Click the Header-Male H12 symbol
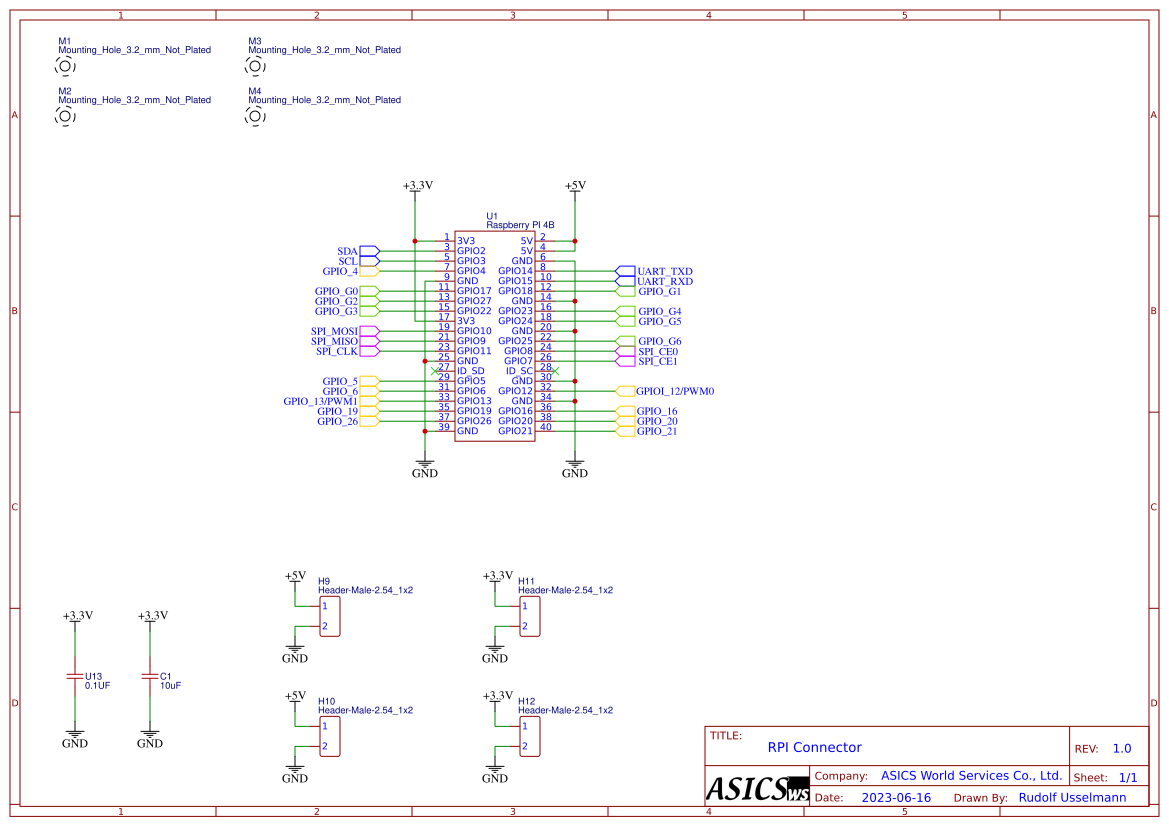Screen dimensions: 1169x827 click(532, 736)
